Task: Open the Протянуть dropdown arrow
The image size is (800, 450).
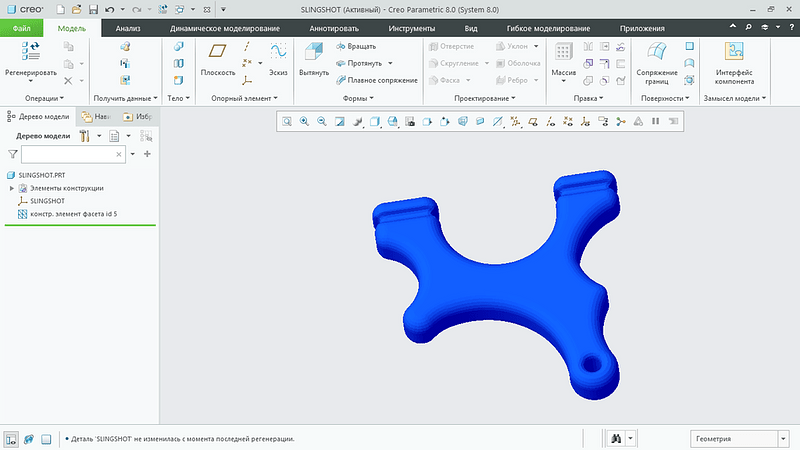Action: tap(390, 63)
